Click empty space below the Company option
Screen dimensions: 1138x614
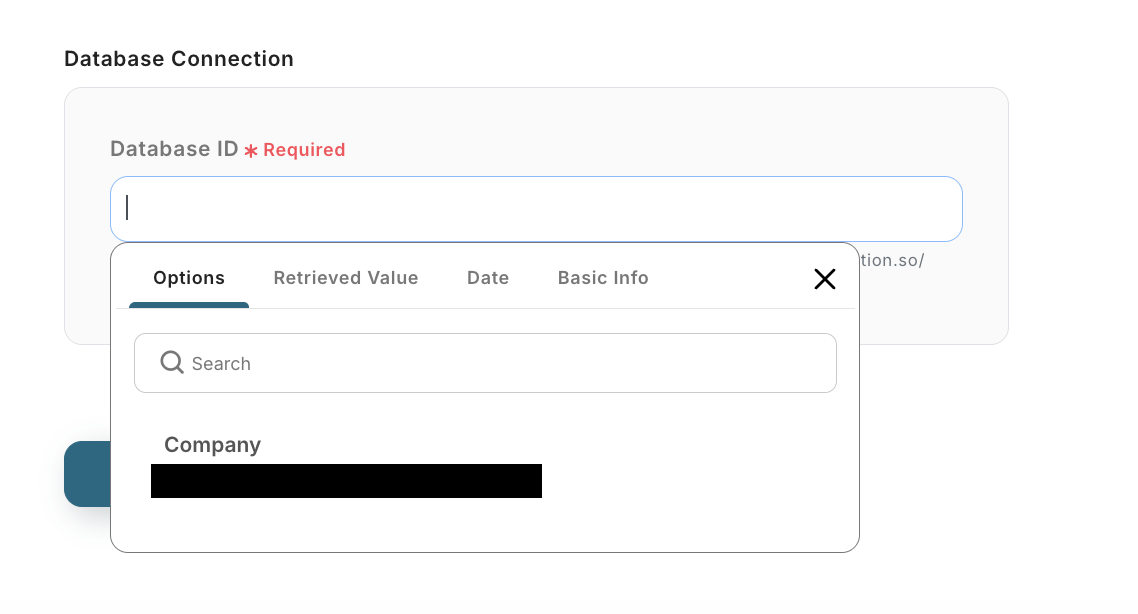(x=484, y=526)
